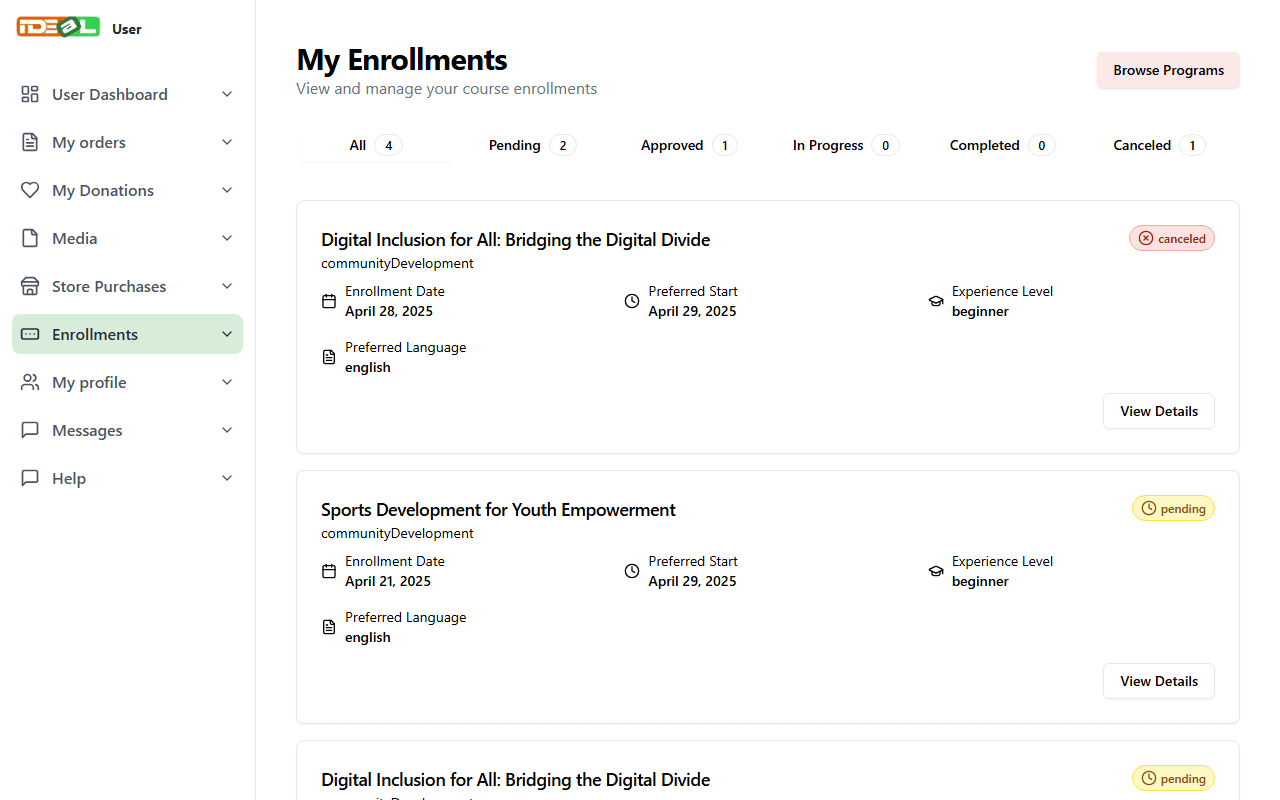Click calendar icon beside April 21, 2025 enrollment date
Viewport: 1280px width, 800px height.
tap(329, 571)
